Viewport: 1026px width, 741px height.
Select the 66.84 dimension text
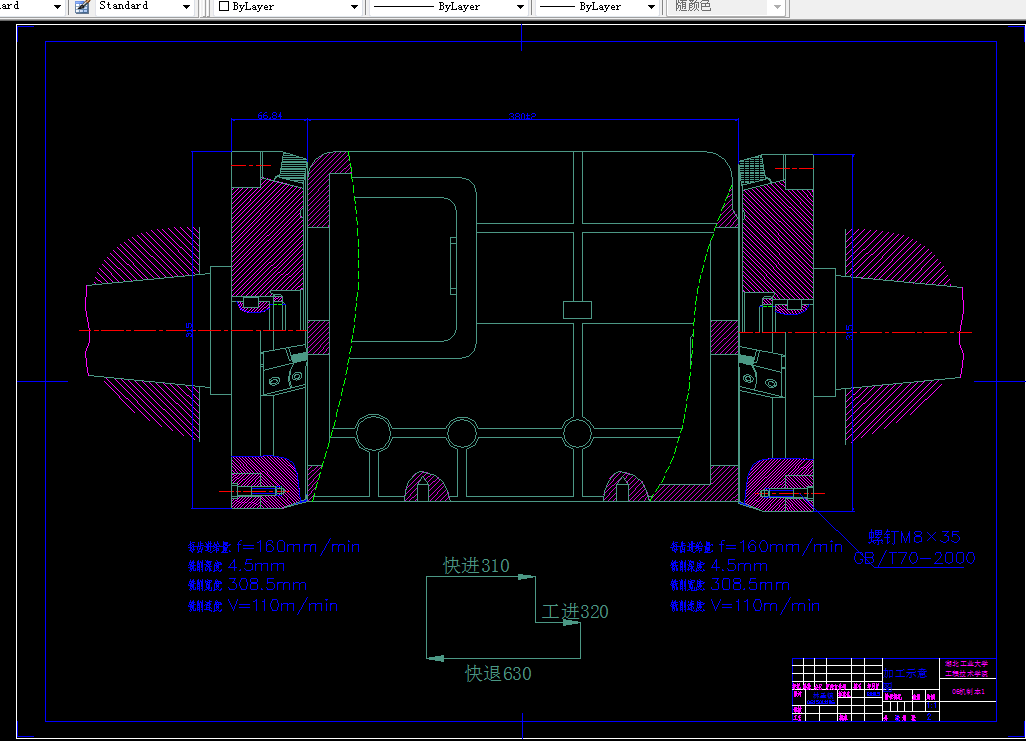pos(270,116)
